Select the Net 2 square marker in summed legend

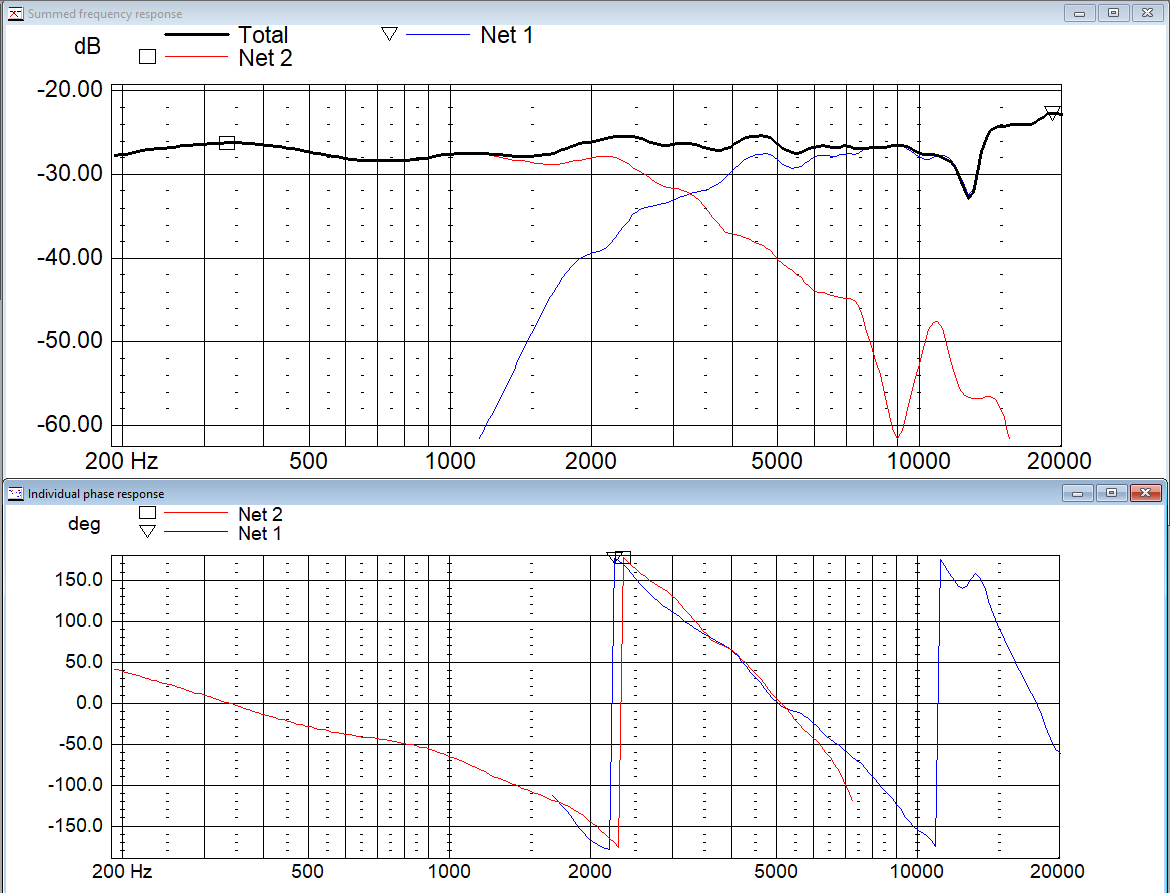tap(147, 57)
